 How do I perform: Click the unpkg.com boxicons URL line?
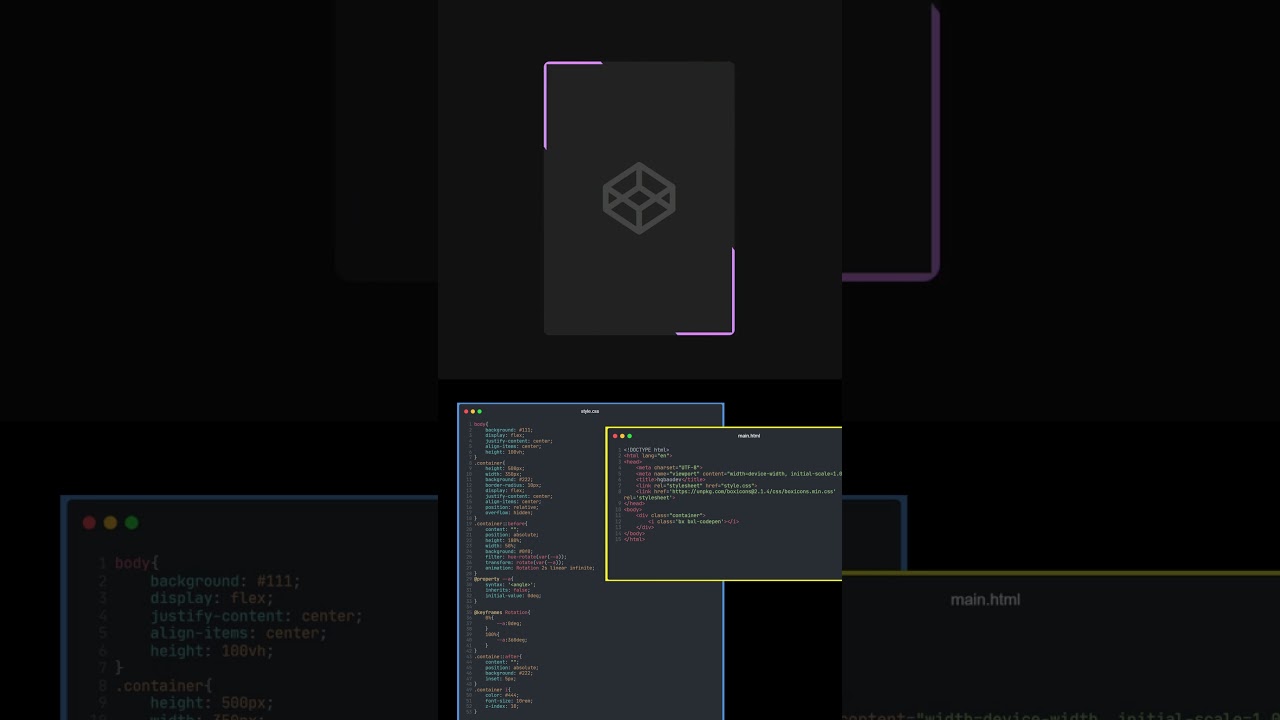coord(736,491)
